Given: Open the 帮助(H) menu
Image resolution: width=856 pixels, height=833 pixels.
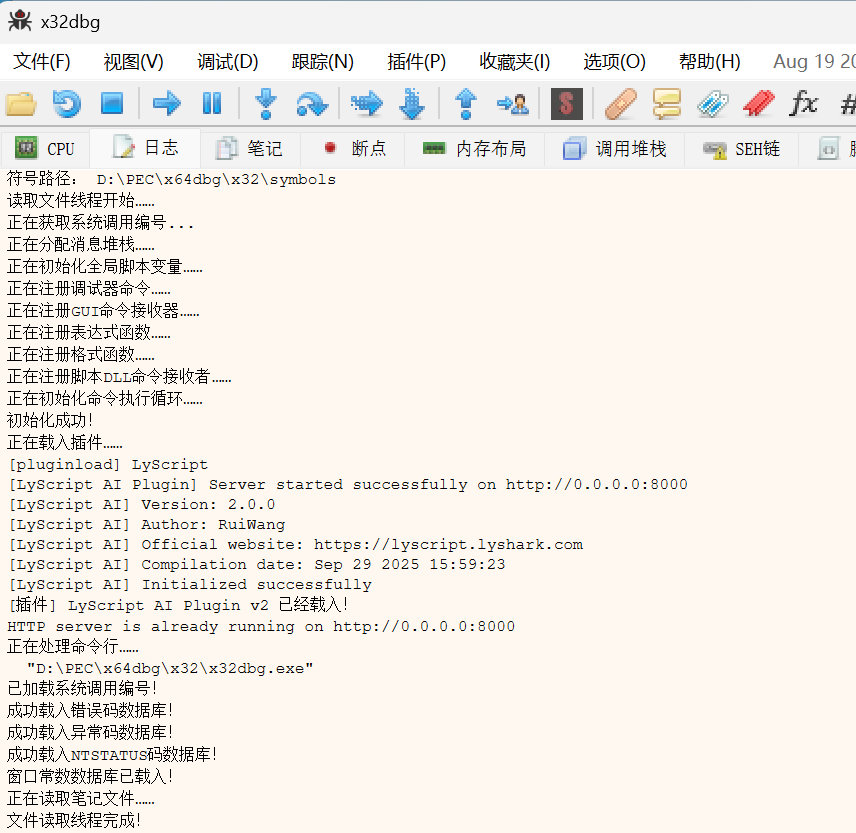Looking at the screenshot, I should click(709, 62).
